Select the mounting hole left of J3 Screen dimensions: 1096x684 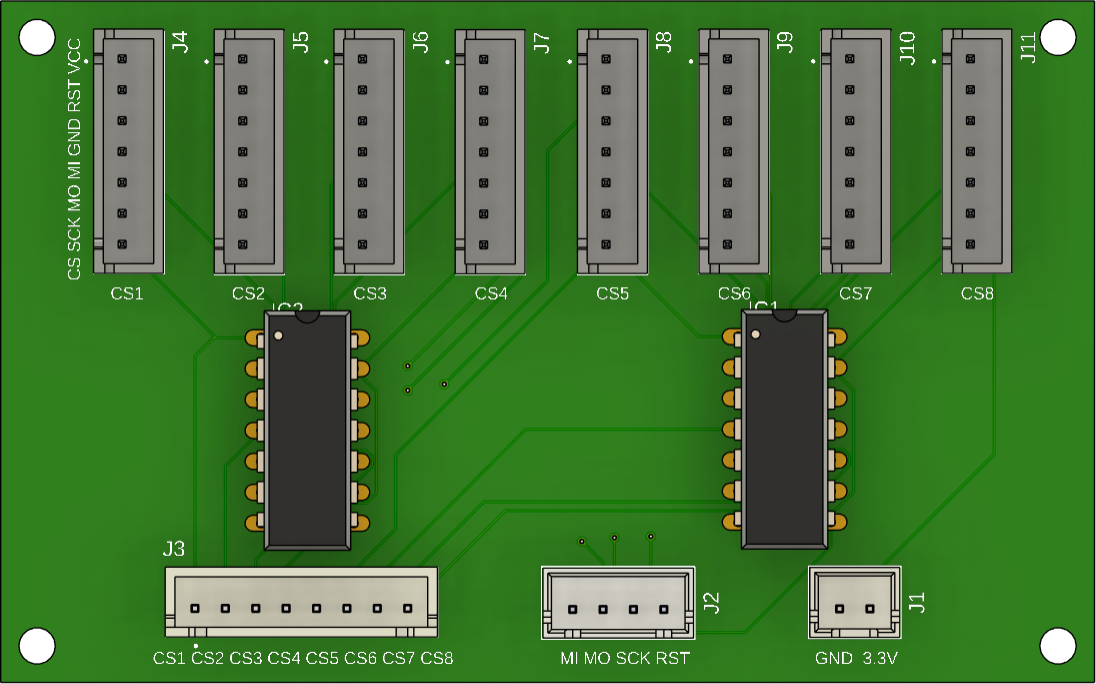37,646
